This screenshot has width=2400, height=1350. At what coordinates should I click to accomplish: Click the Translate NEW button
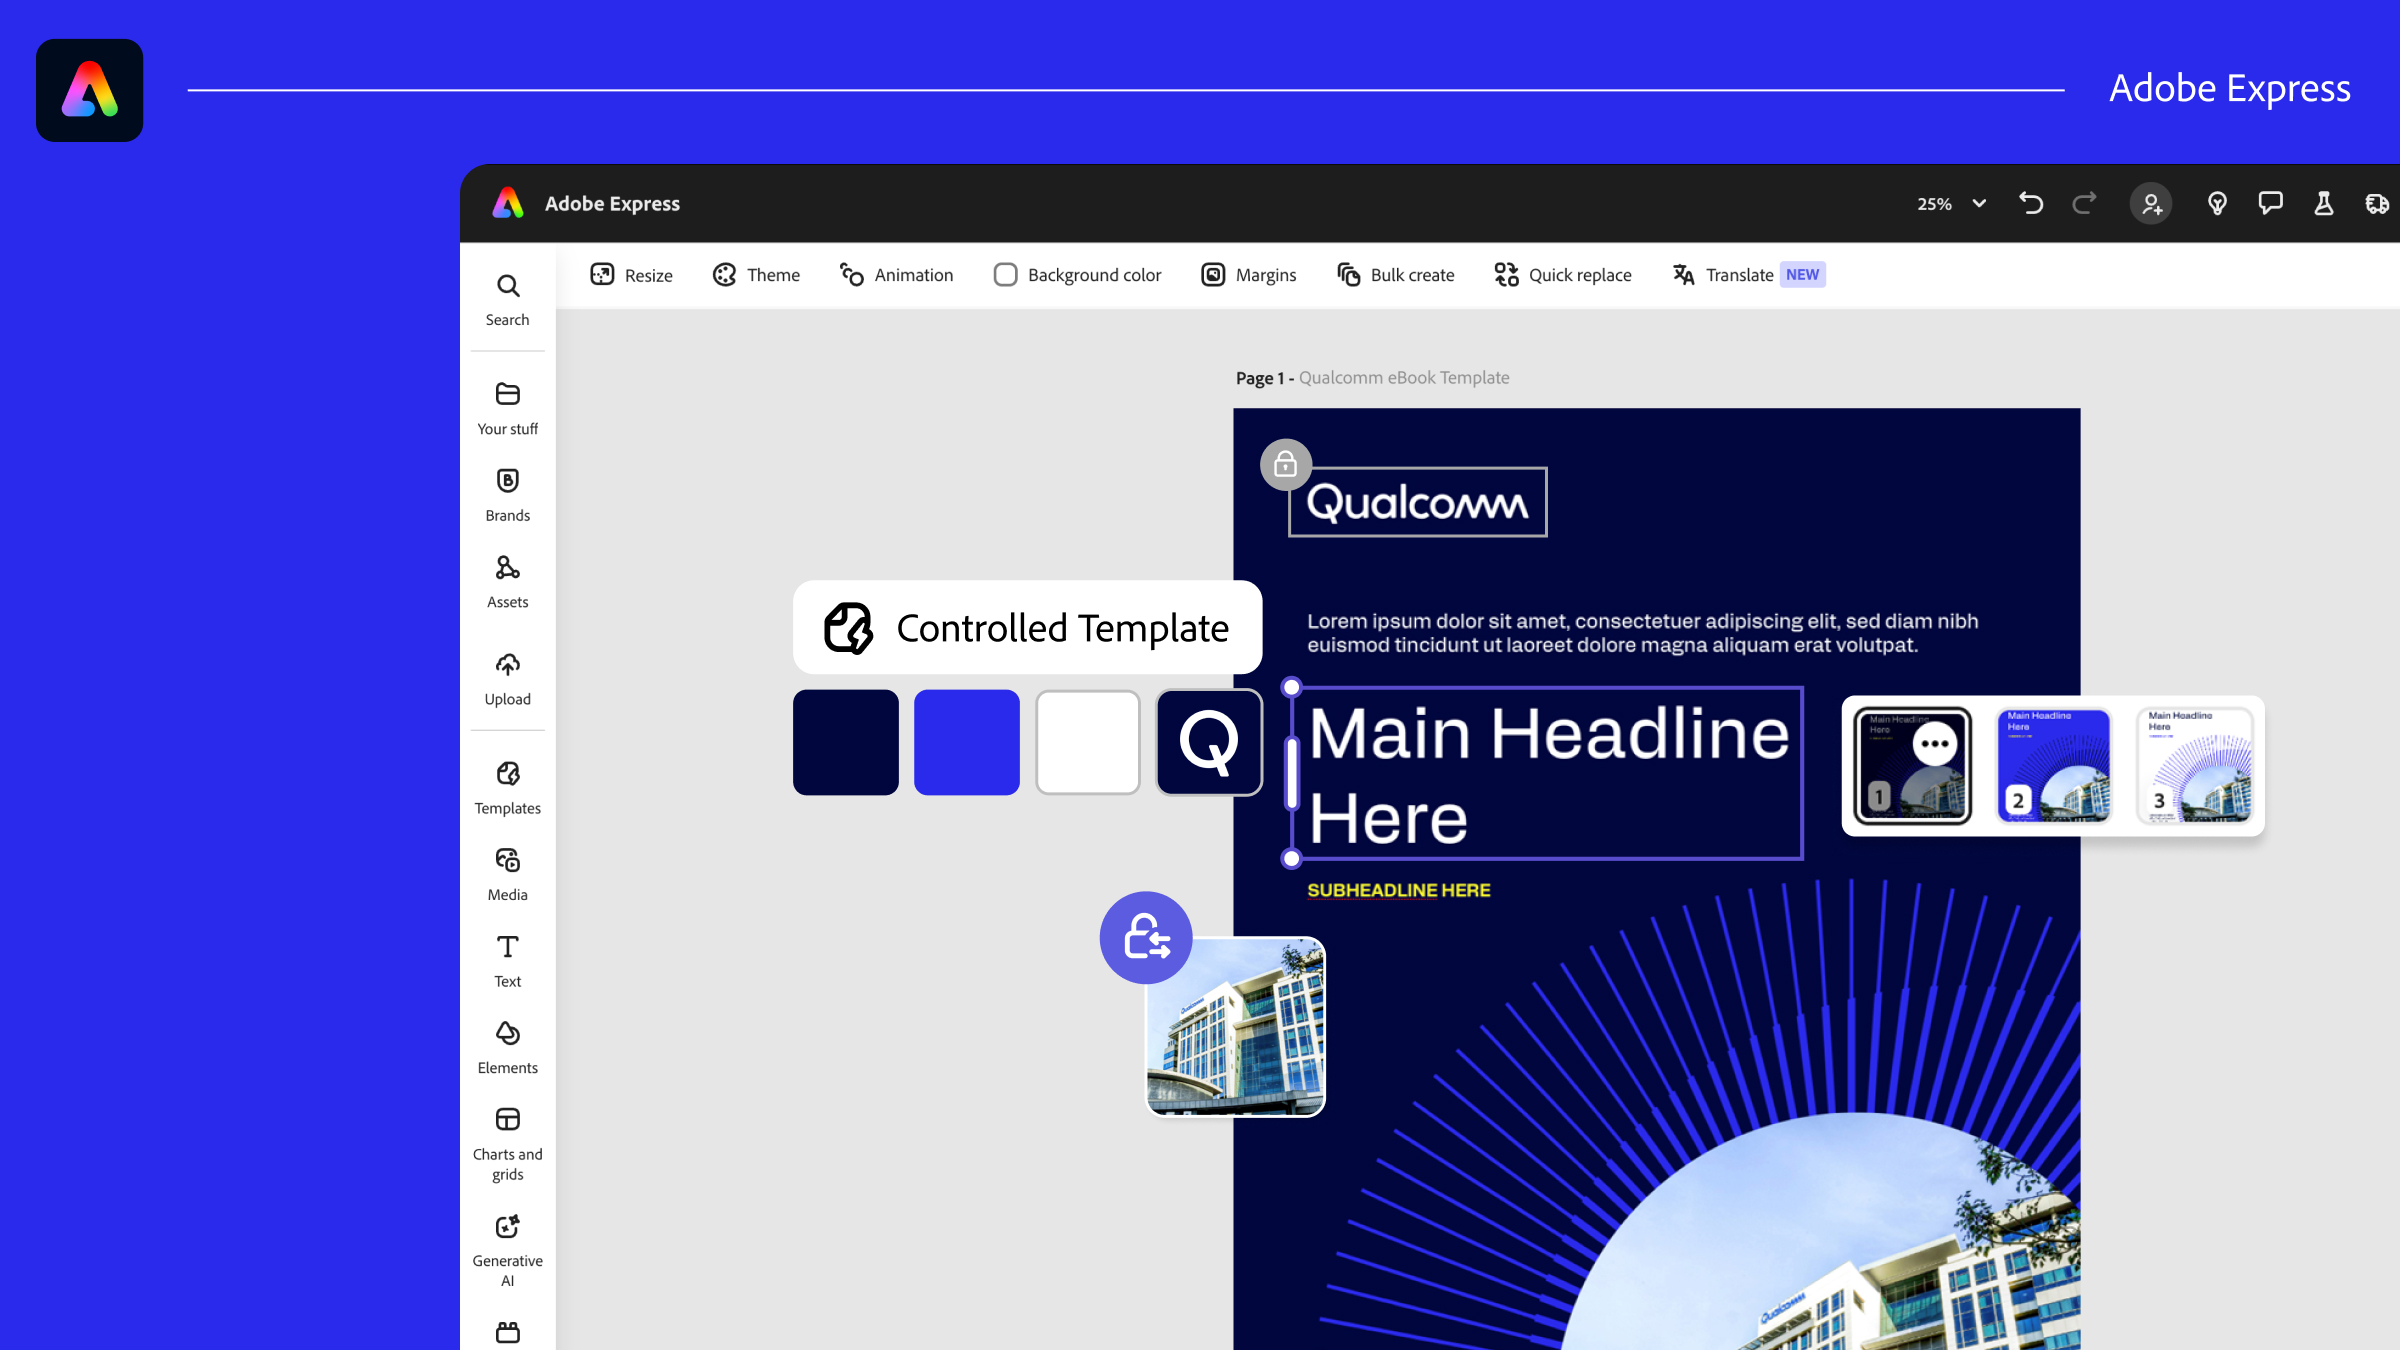[x=1748, y=274]
